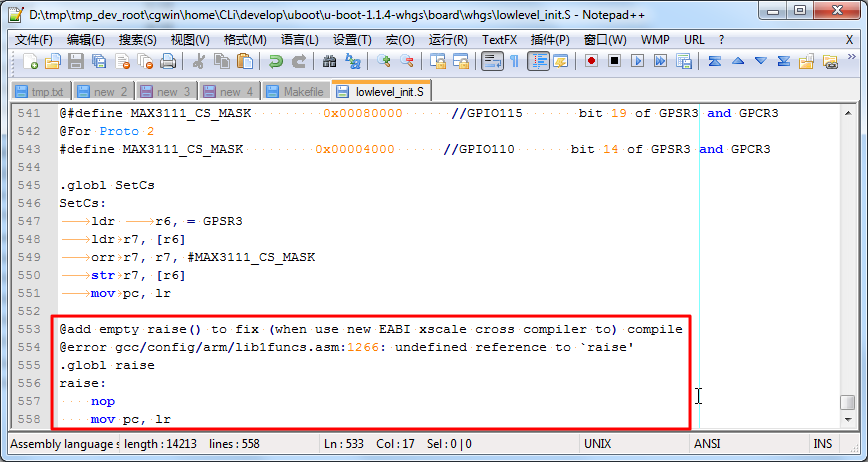Image resolution: width=868 pixels, height=462 pixels.
Task: Click the vertical scrollbar up arrow
Action: [x=848, y=113]
